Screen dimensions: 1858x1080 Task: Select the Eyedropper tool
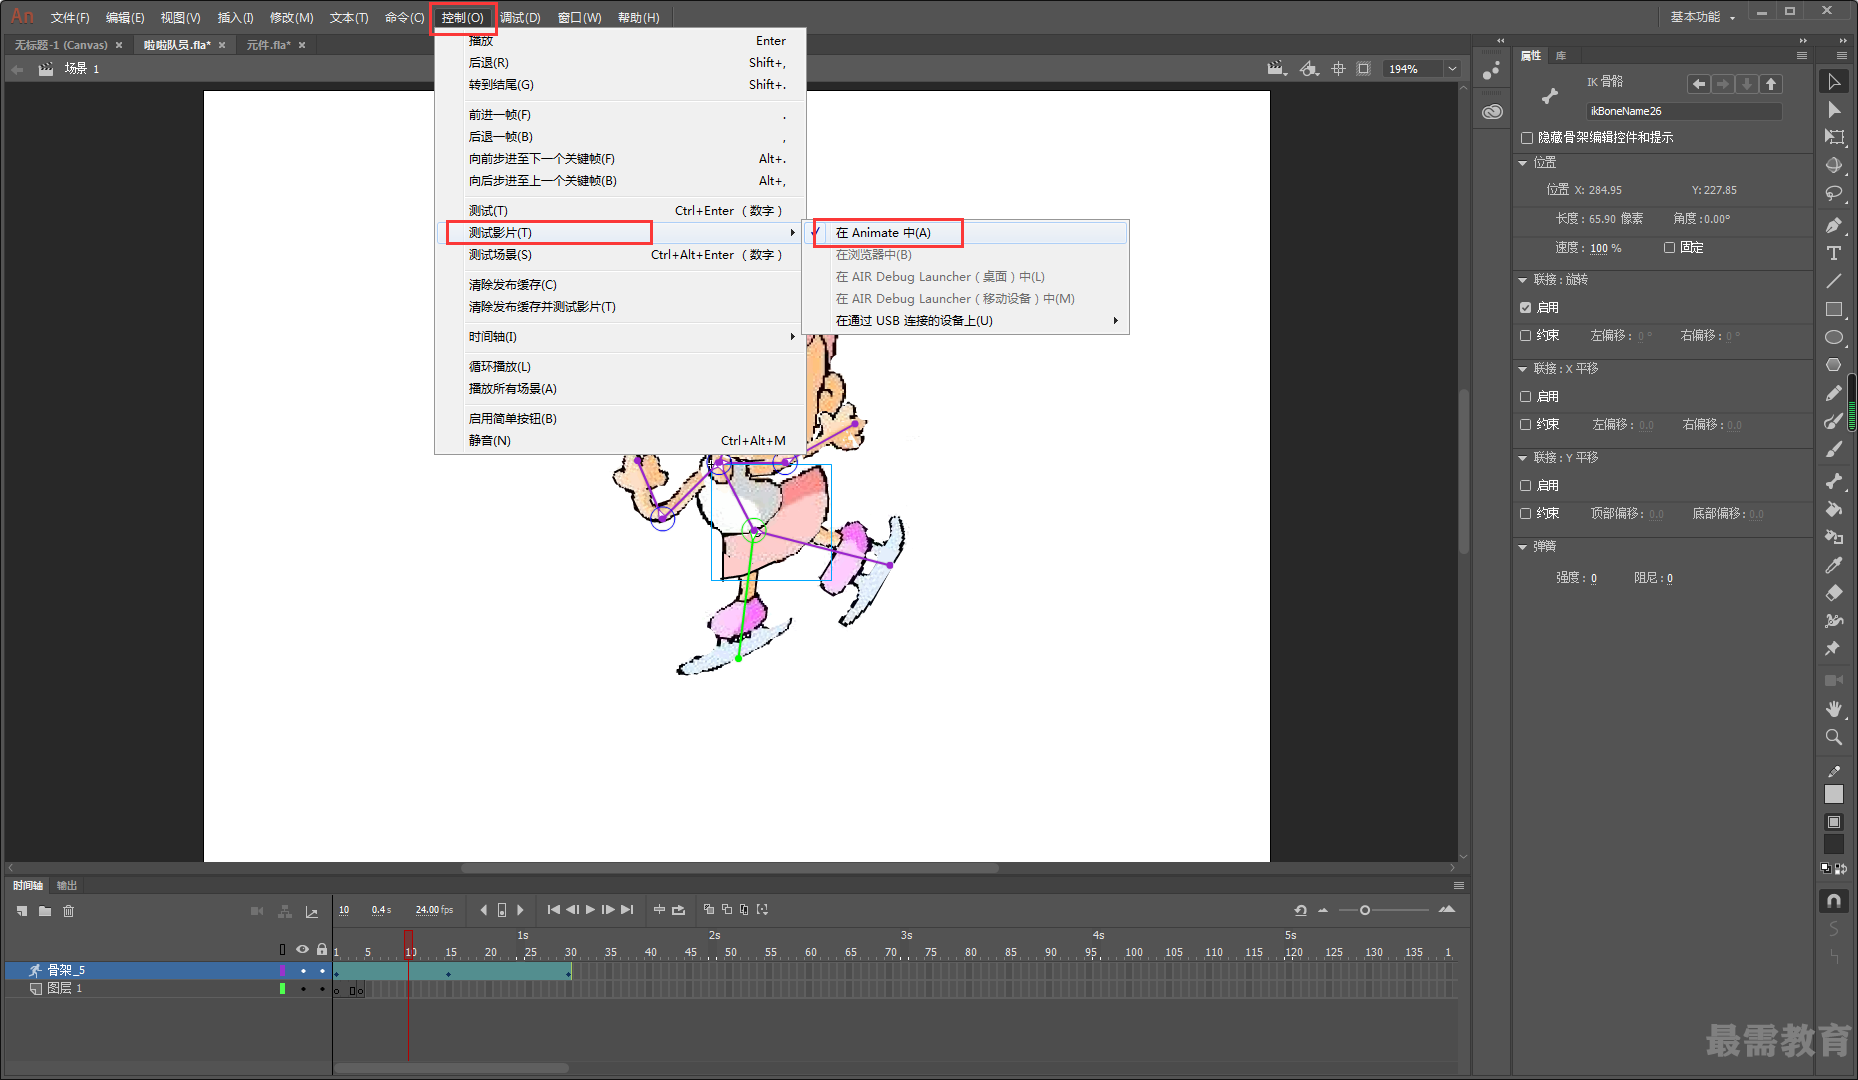pyautogui.click(x=1833, y=565)
